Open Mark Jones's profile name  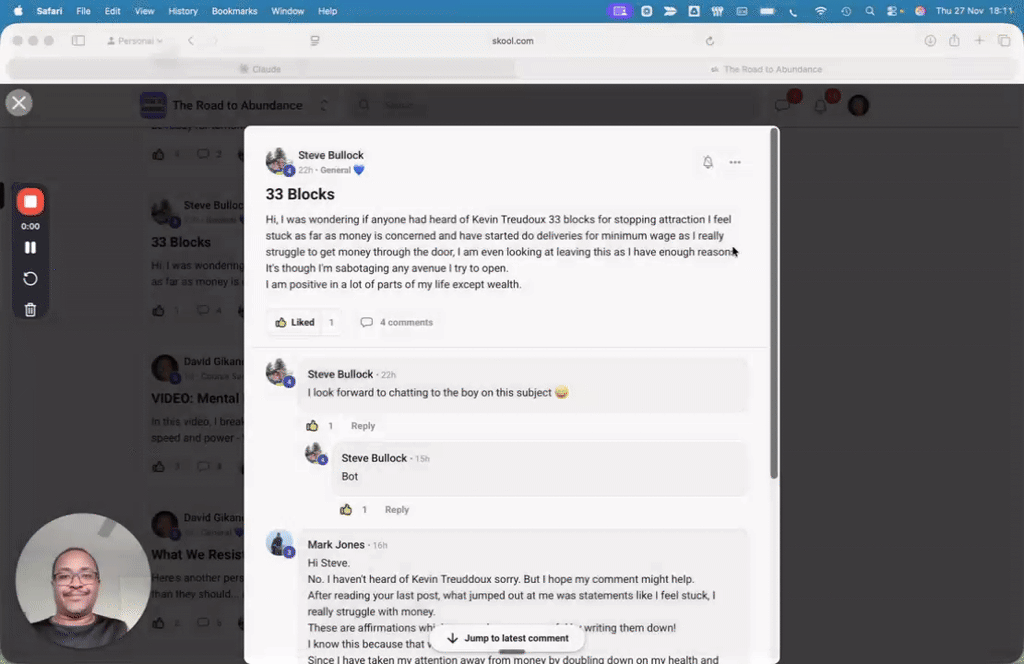(x=336, y=545)
